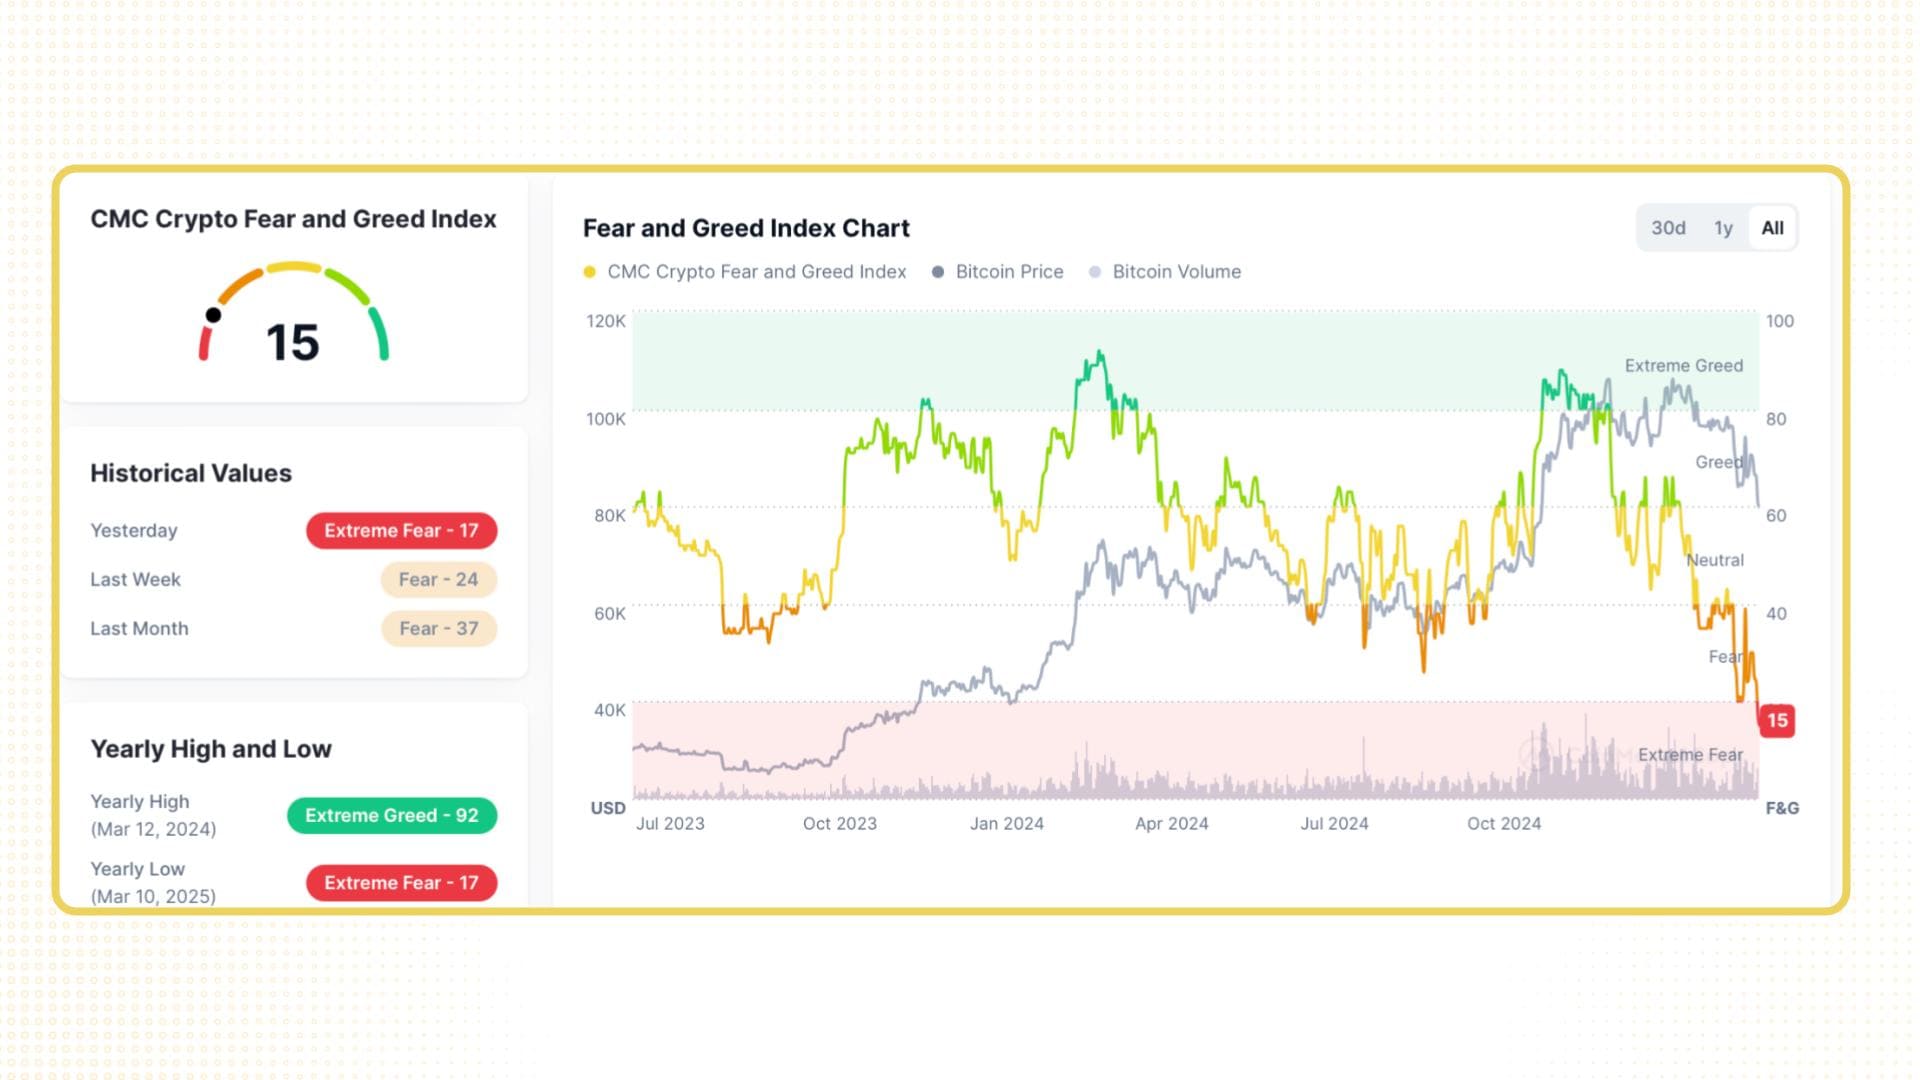This screenshot has height=1080, width=1920.
Task: Select the All time range
Action: [1772, 228]
